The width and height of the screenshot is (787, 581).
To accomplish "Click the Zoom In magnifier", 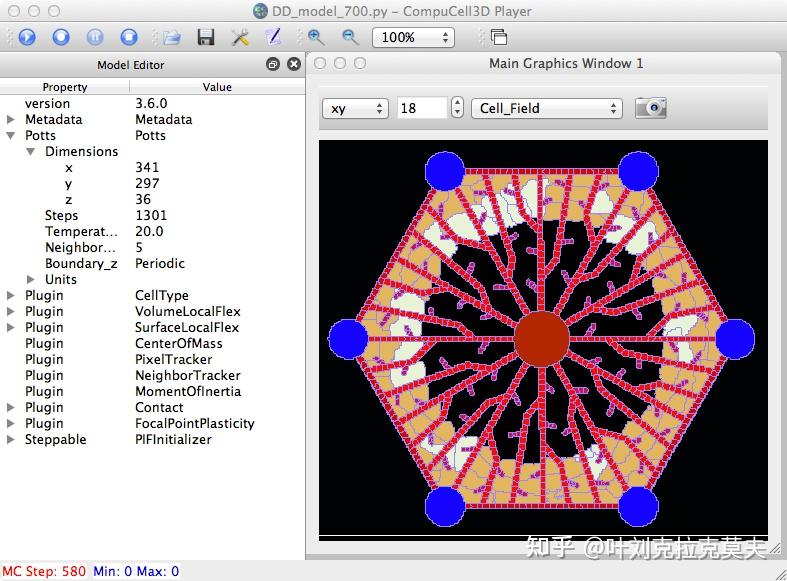I will tap(316, 37).
